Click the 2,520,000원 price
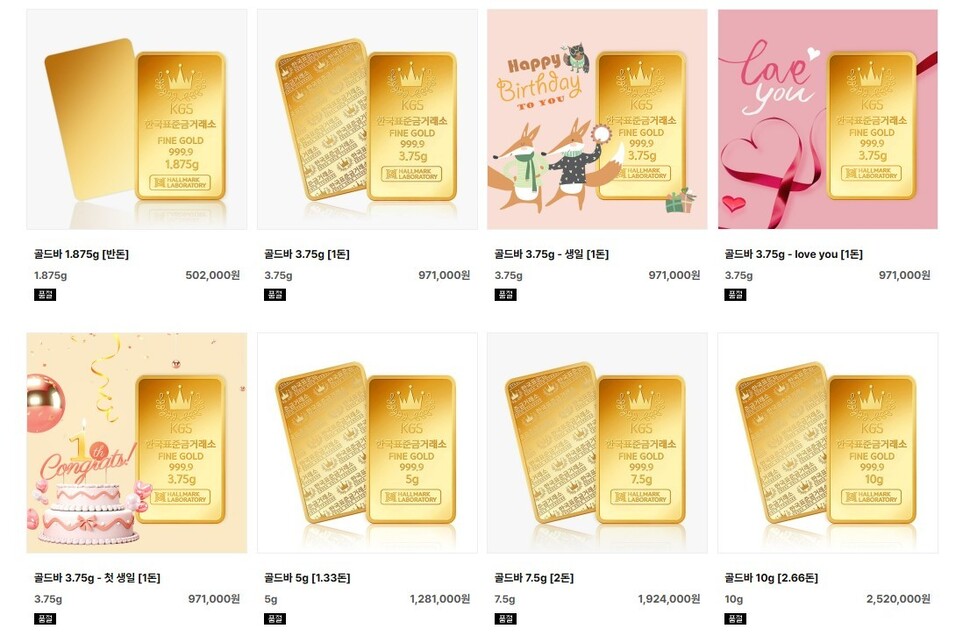970x643 pixels. 898,599
